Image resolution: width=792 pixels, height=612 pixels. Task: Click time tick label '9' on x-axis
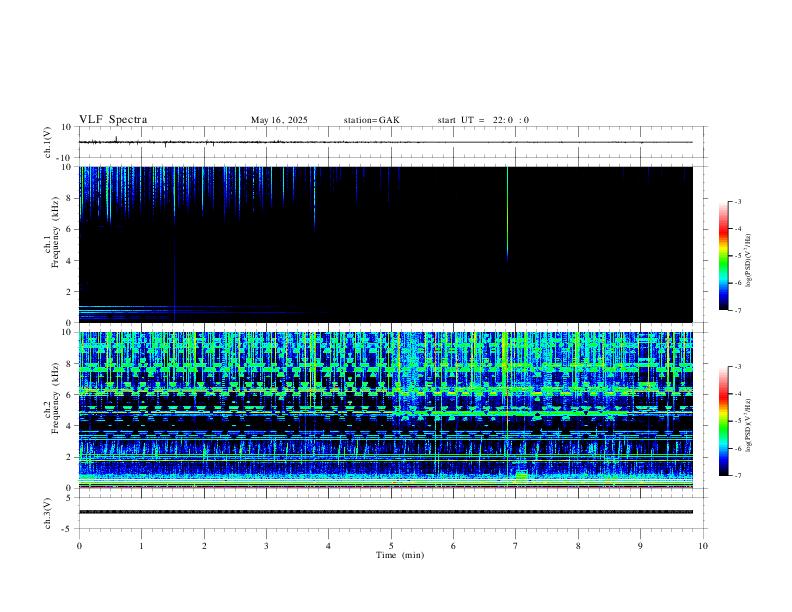[x=640, y=546]
